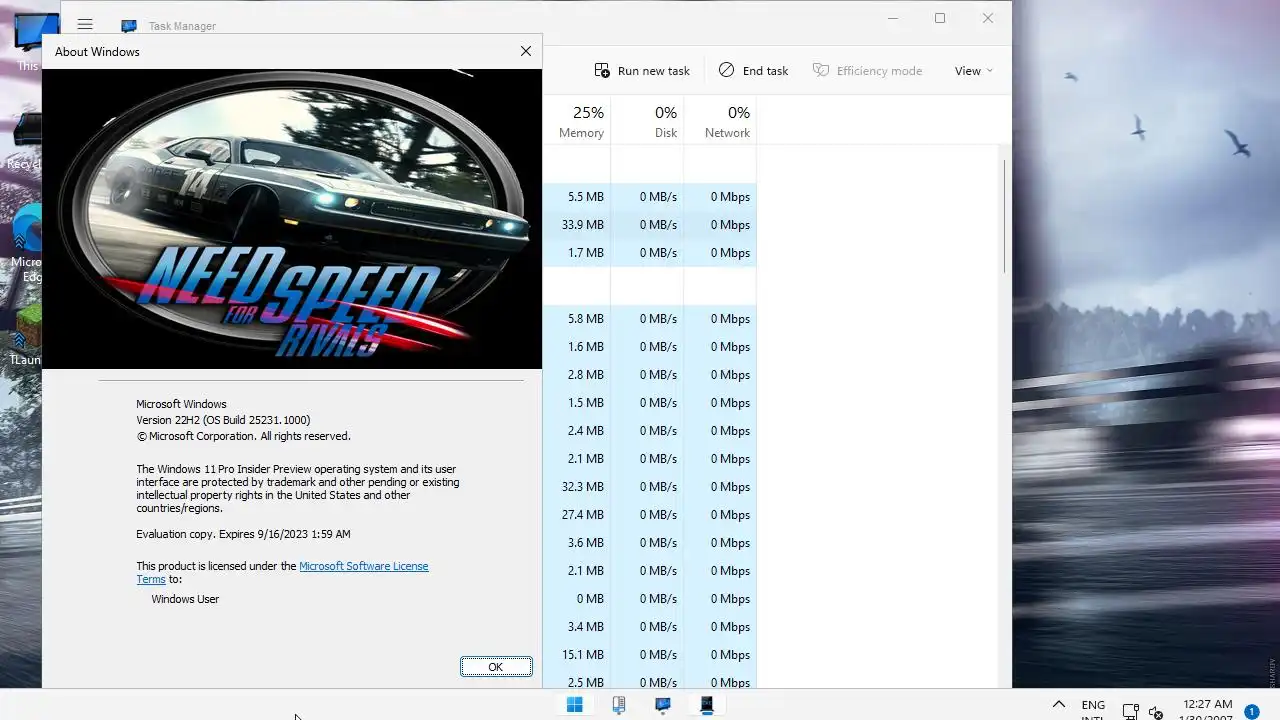Click the 0 MB/s disk cell in the 15.1 MB row
The image size is (1280, 720).
[647, 655]
